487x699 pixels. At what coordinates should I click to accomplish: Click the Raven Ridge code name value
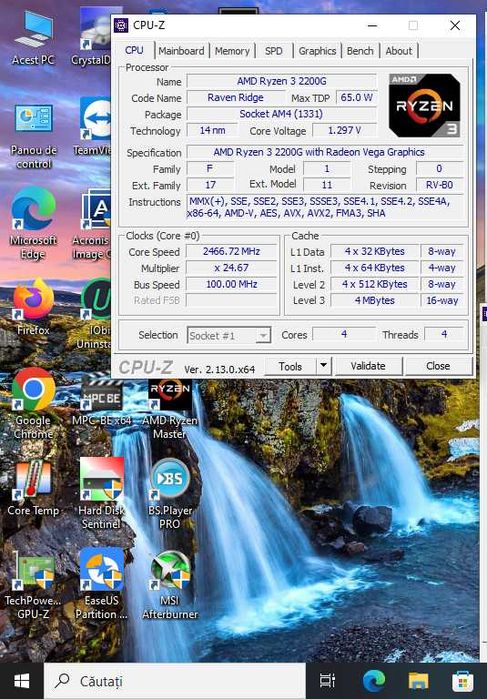coord(235,98)
